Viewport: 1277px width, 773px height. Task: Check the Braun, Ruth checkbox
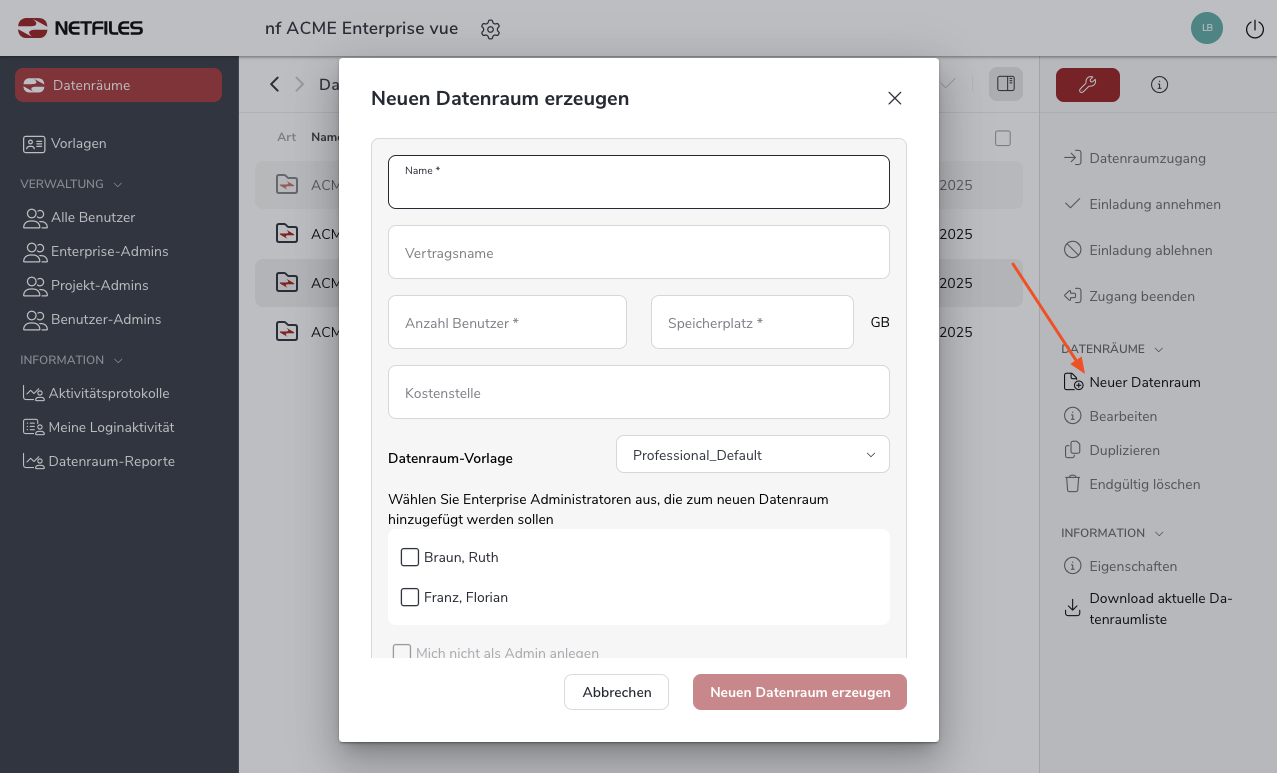[x=410, y=557]
